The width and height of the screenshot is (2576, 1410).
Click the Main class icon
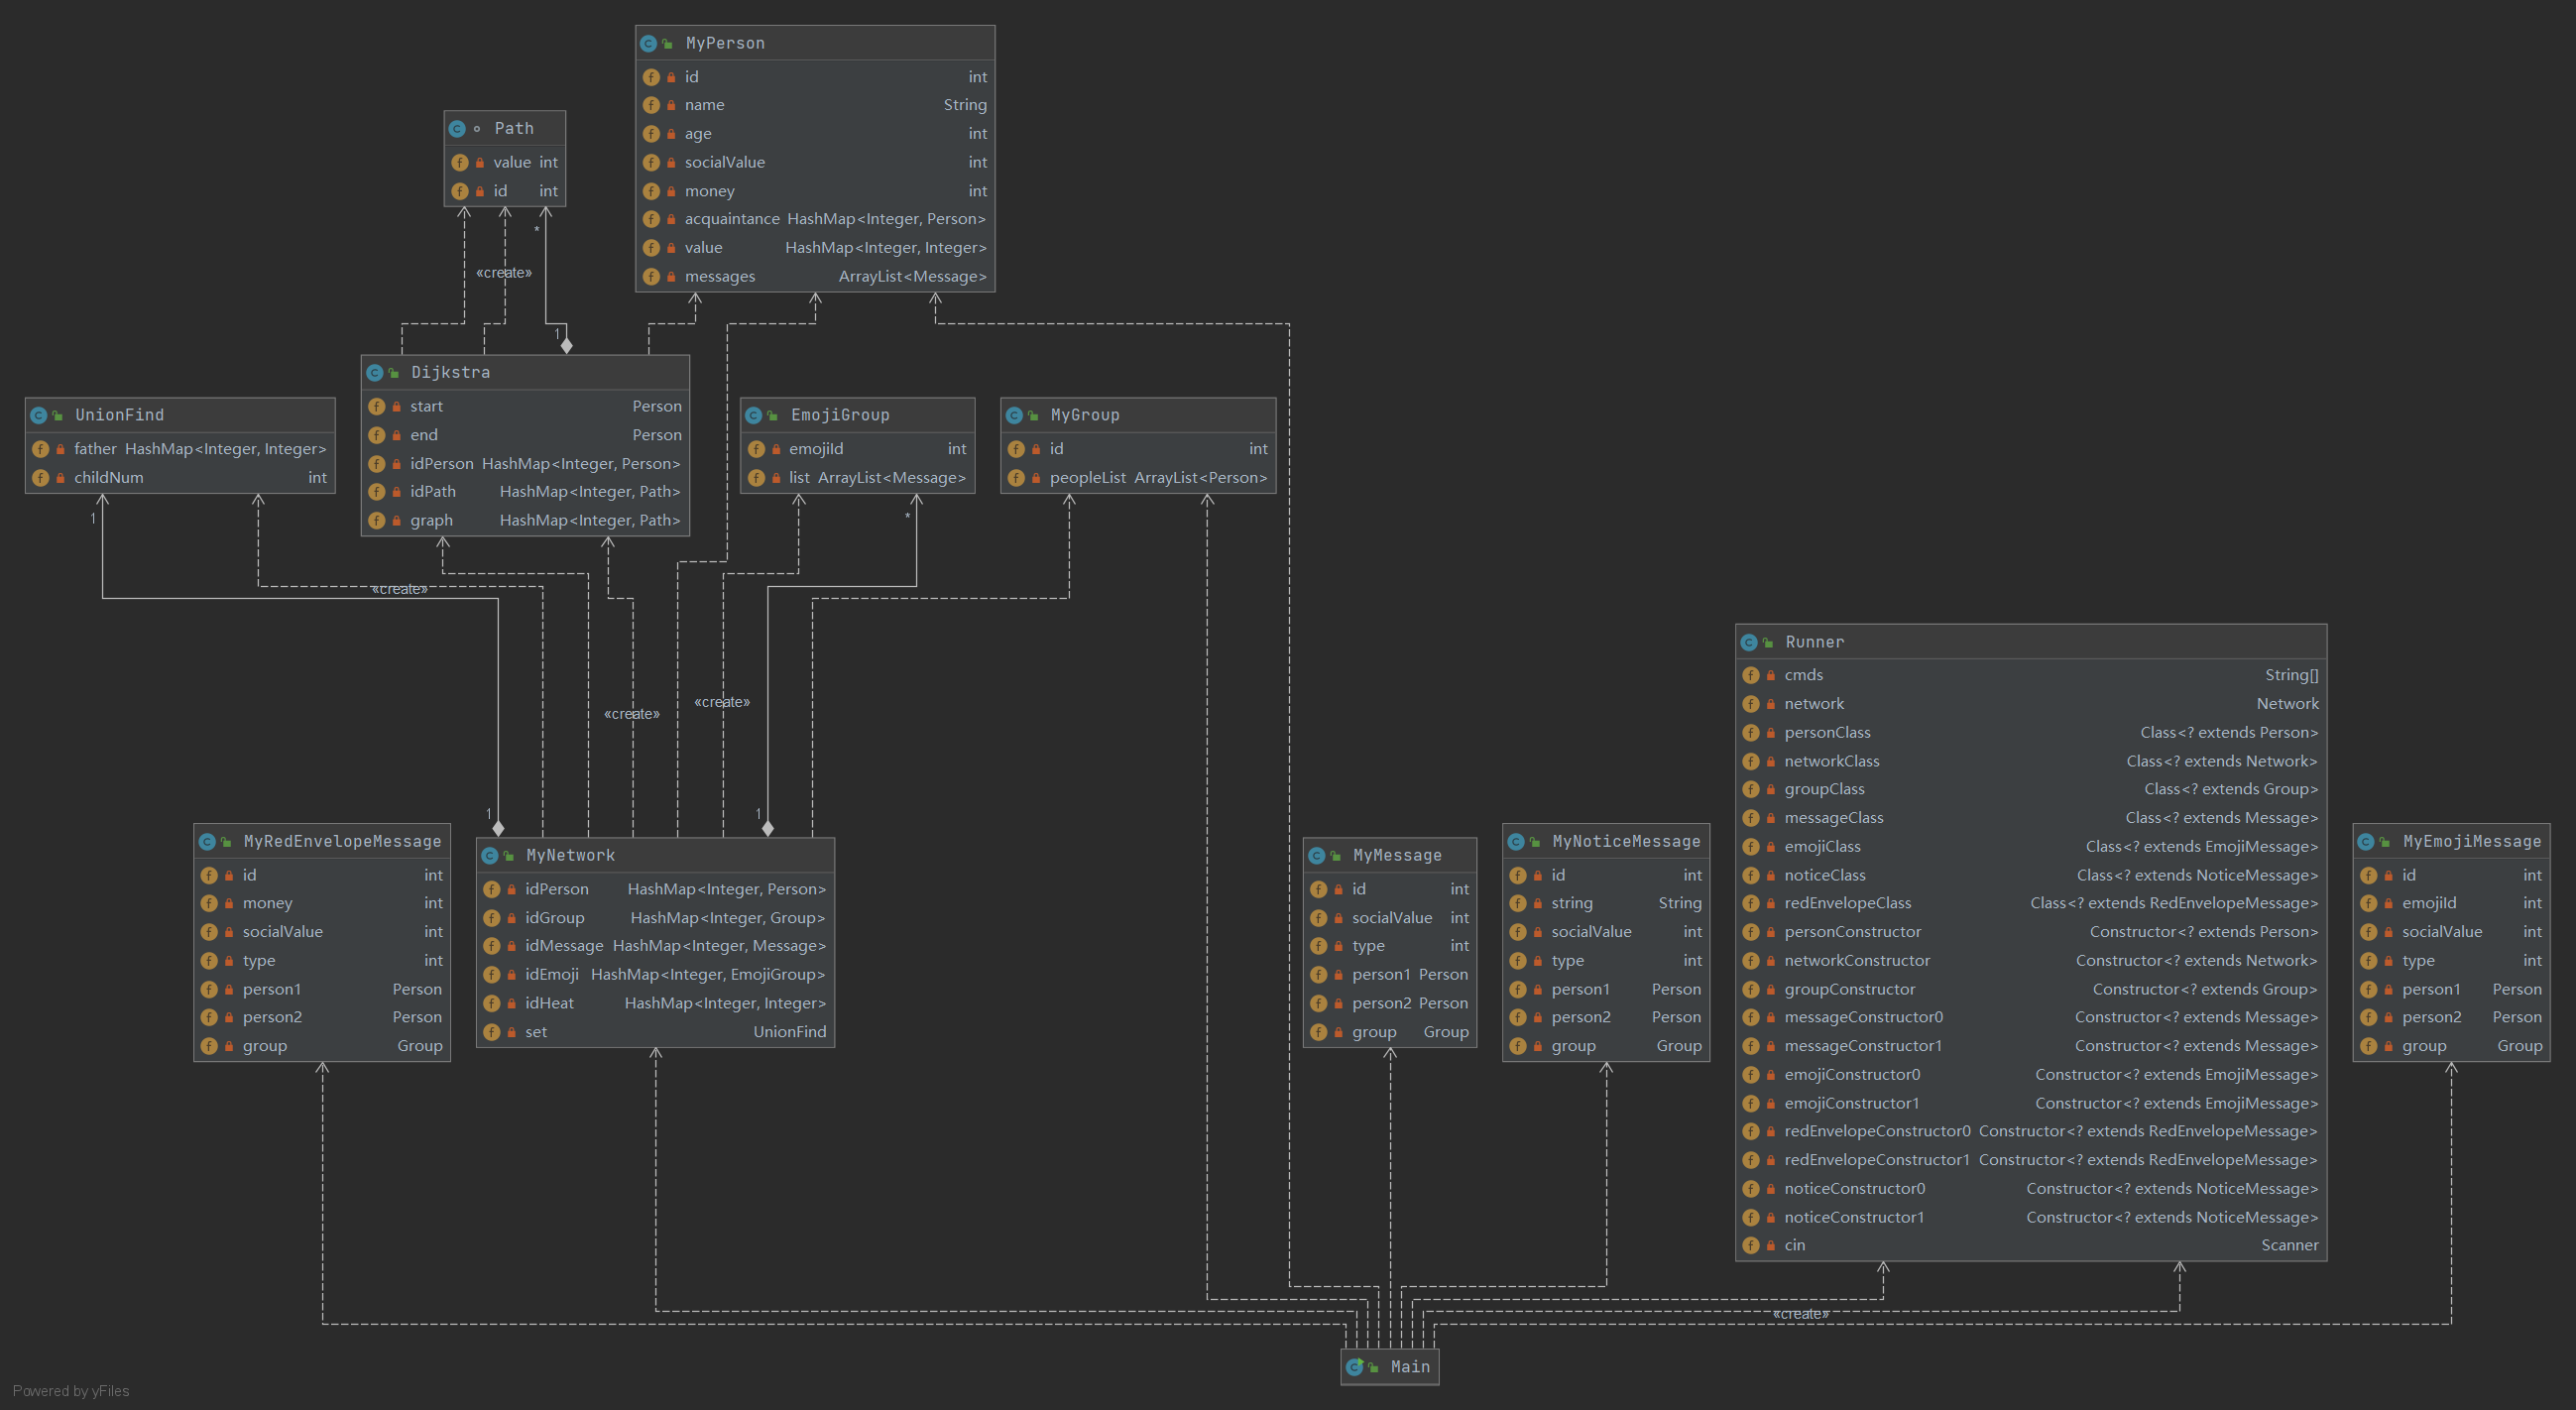(x=1354, y=1367)
